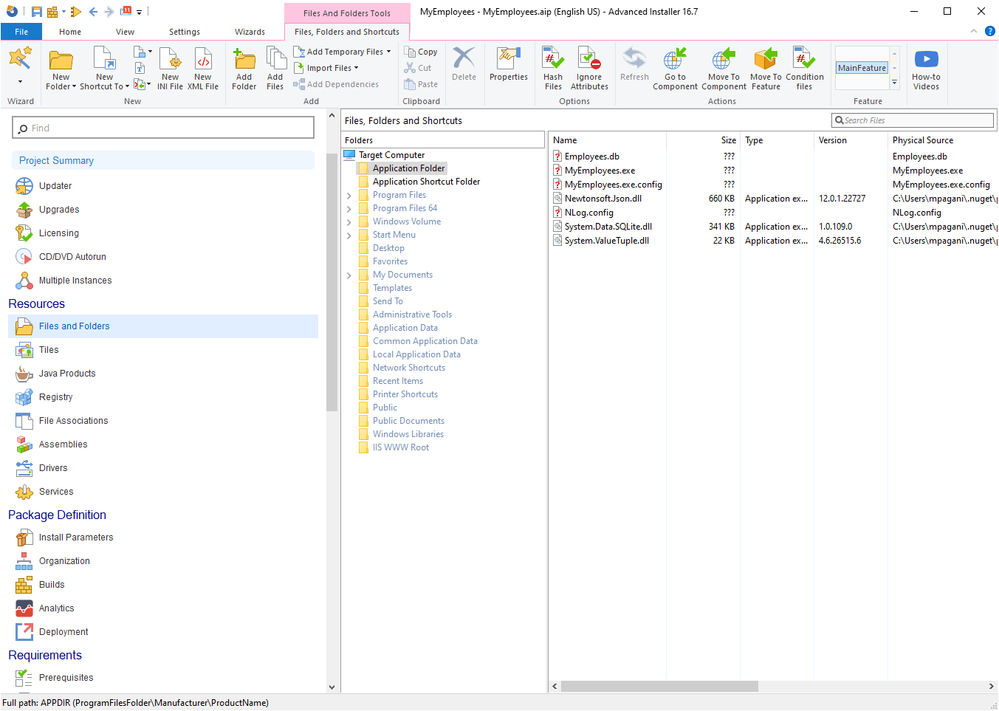Open the Registry page
This screenshot has height=711, width=999.
[55, 397]
